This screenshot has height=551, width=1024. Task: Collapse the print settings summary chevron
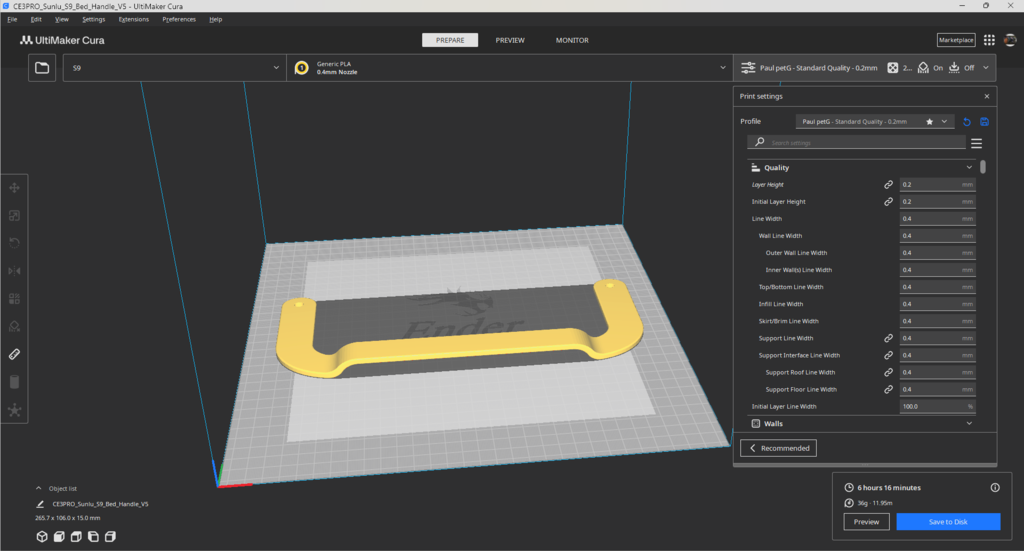coord(985,68)
